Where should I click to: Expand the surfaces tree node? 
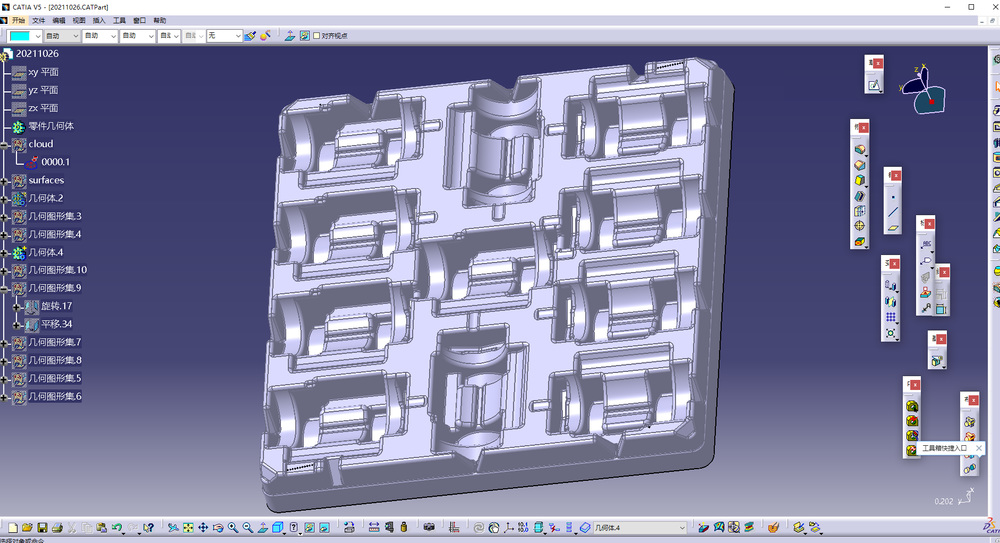[x=4, y=181]
